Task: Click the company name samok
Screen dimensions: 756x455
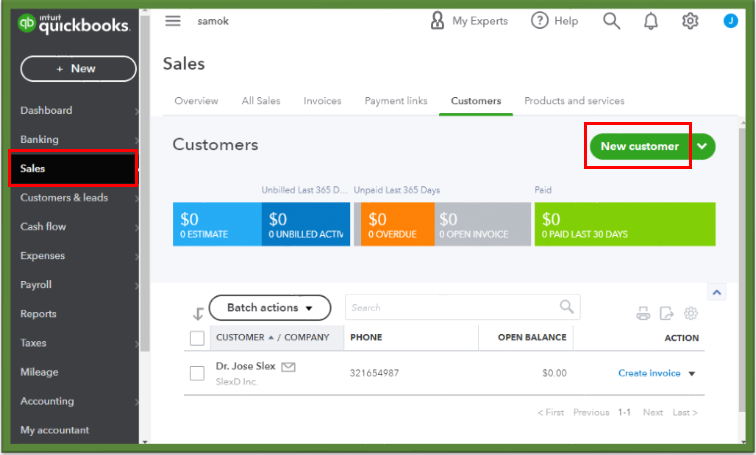Action: (x=213, y=21)
